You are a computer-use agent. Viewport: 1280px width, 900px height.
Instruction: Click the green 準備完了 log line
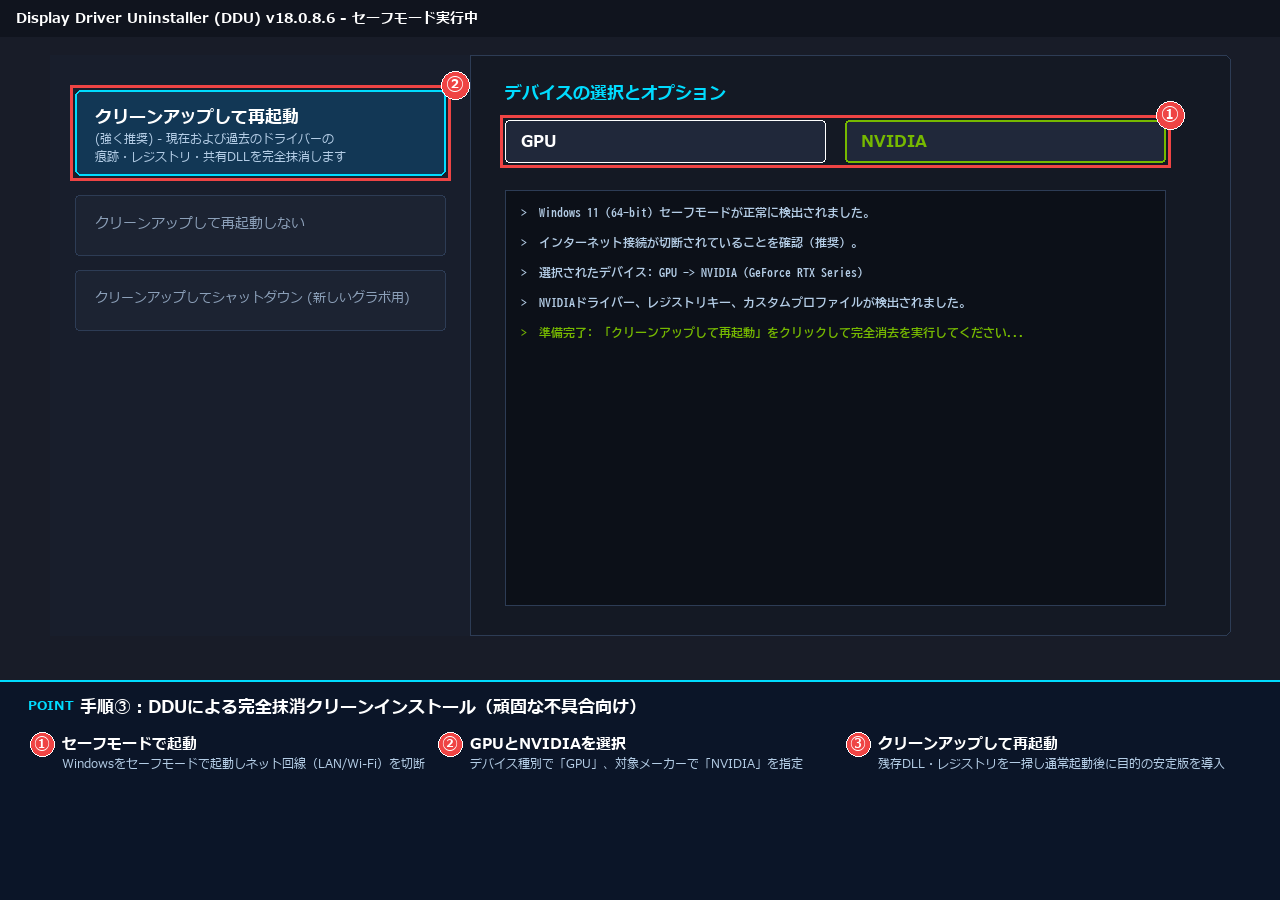(772, 333)
